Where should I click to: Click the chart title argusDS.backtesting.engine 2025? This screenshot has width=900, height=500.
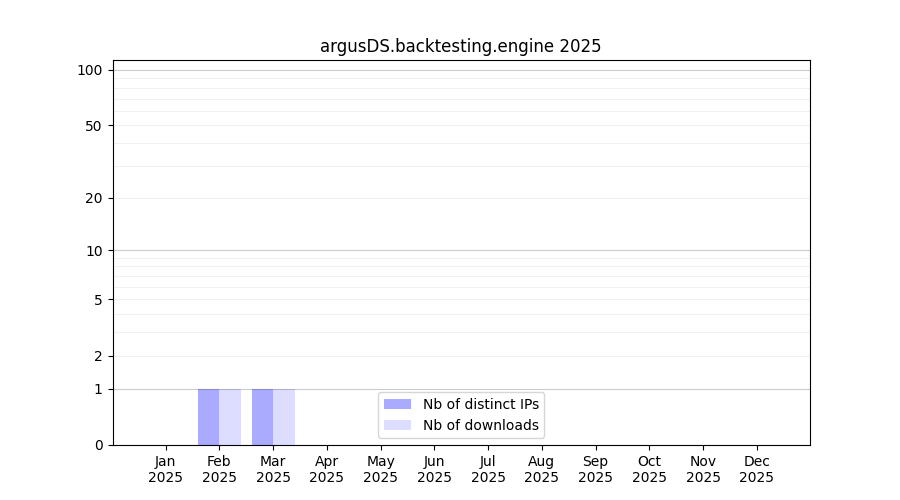460,46
